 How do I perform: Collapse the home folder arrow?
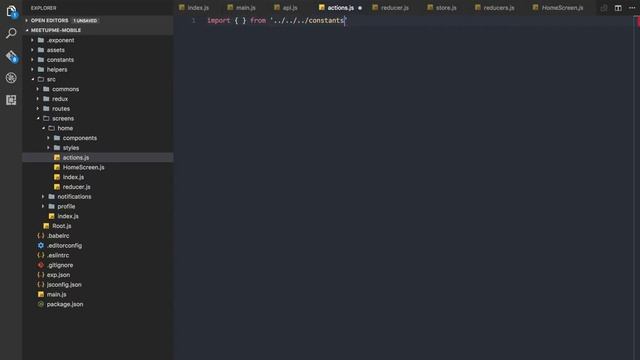(43, 128)
